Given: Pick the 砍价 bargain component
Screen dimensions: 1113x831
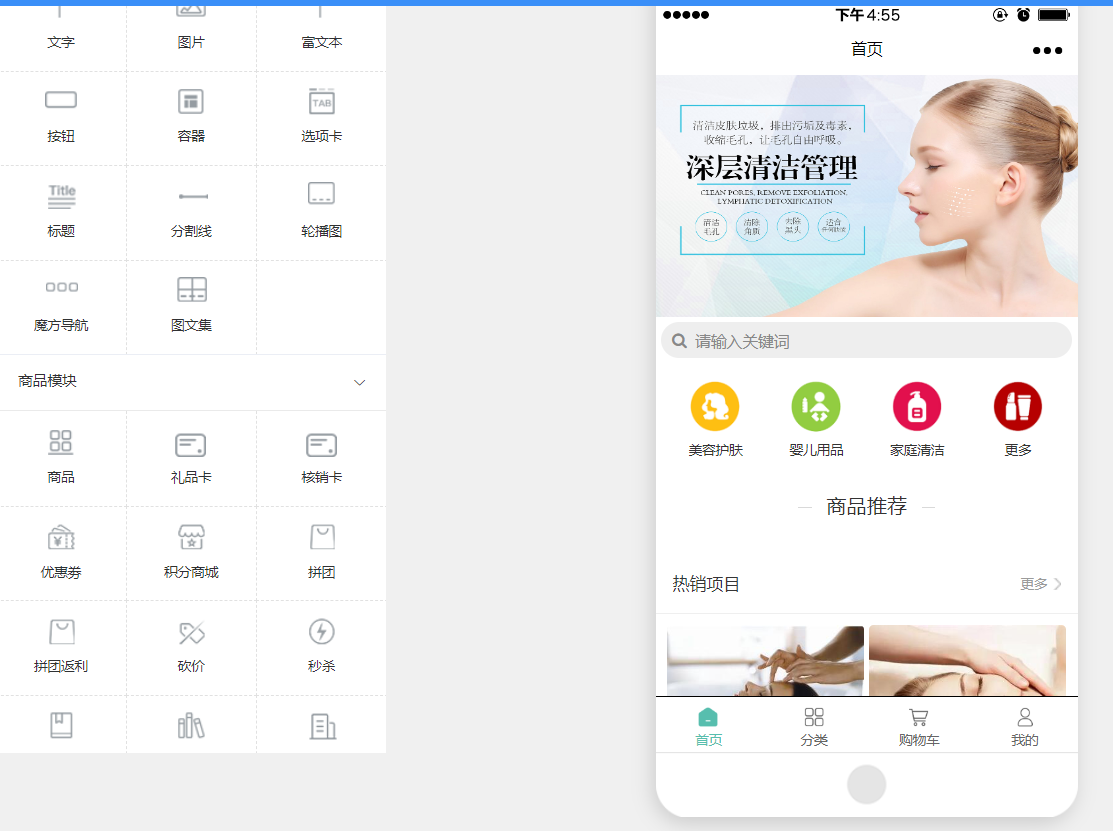Looking at the screenshot, I should (x=191, y=647).
